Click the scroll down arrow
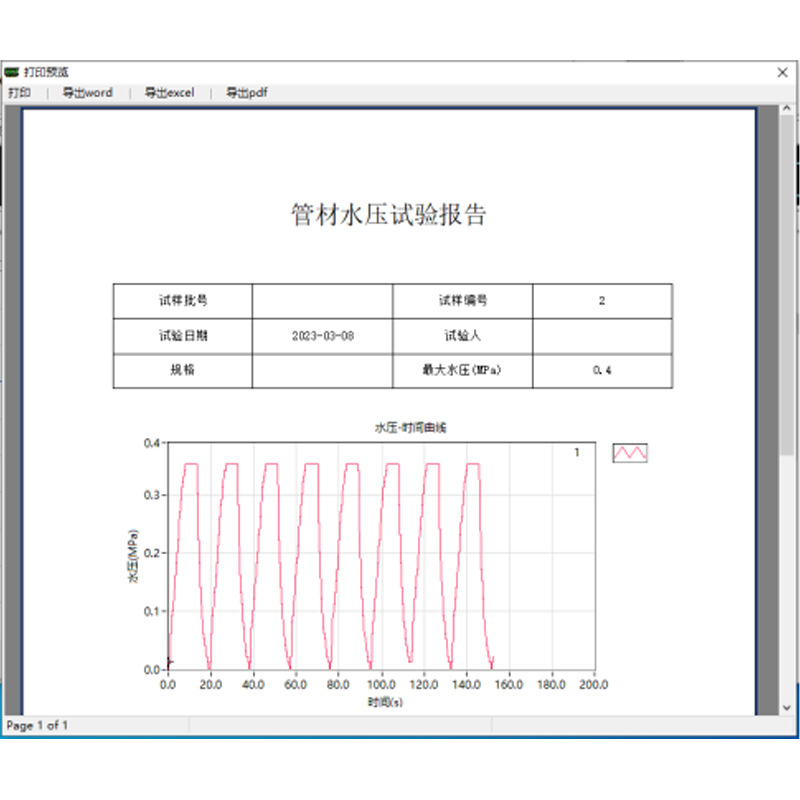This screenshot has height=800, width=800. [786, 708]
